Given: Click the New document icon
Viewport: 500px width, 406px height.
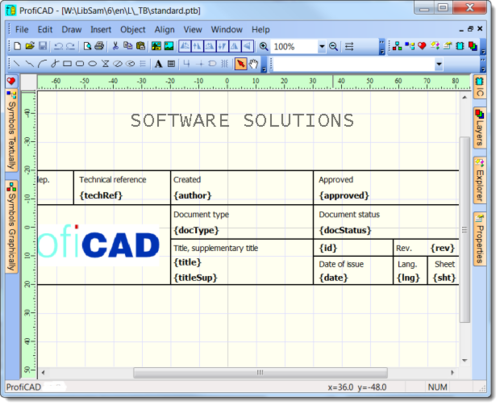Looking at the screenshot, I should (x=17, y=46).
